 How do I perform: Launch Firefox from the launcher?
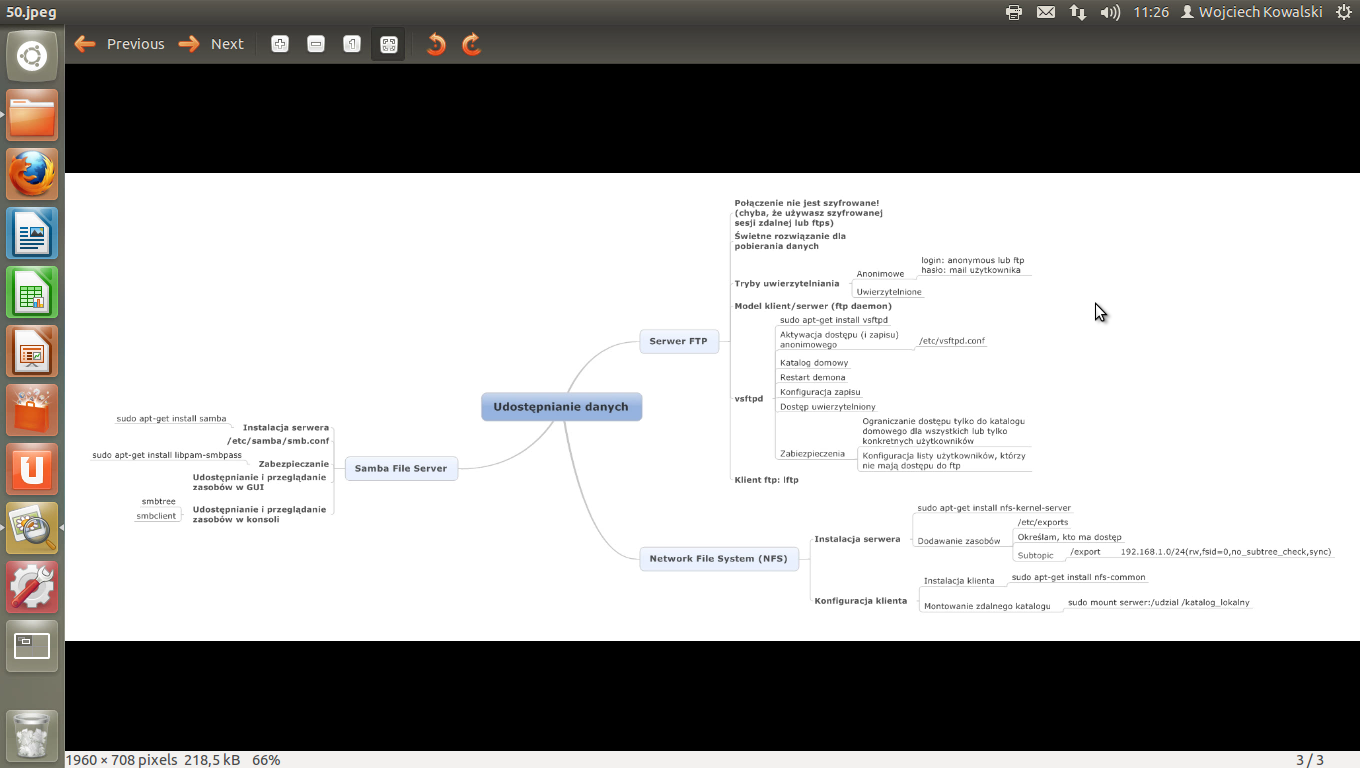click(32, 174)
